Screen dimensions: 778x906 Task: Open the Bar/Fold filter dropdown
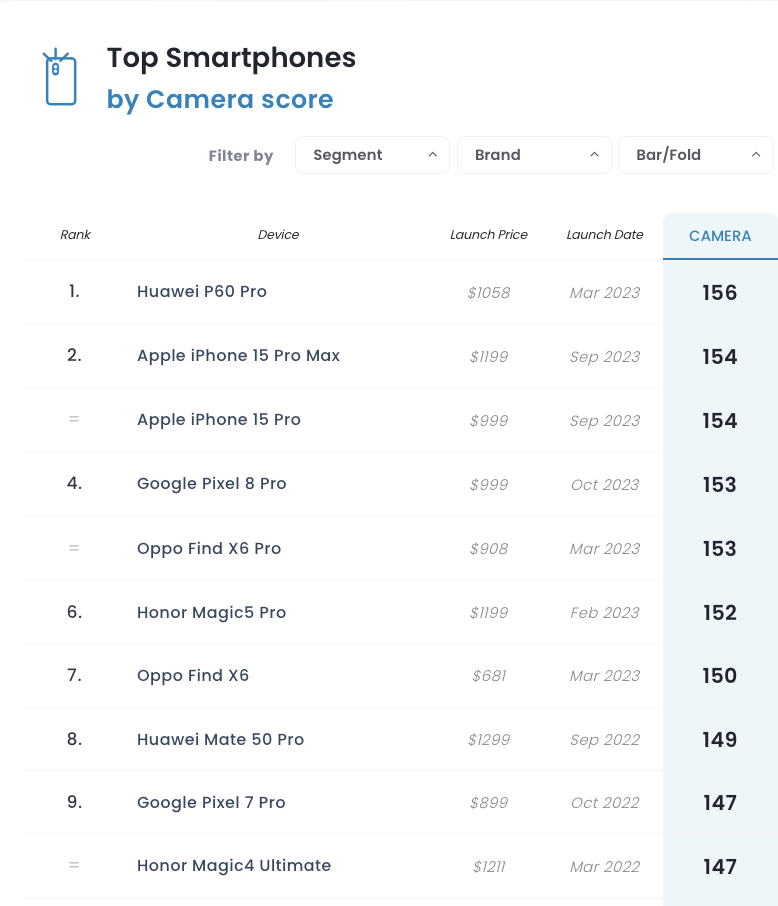point(696,155)
